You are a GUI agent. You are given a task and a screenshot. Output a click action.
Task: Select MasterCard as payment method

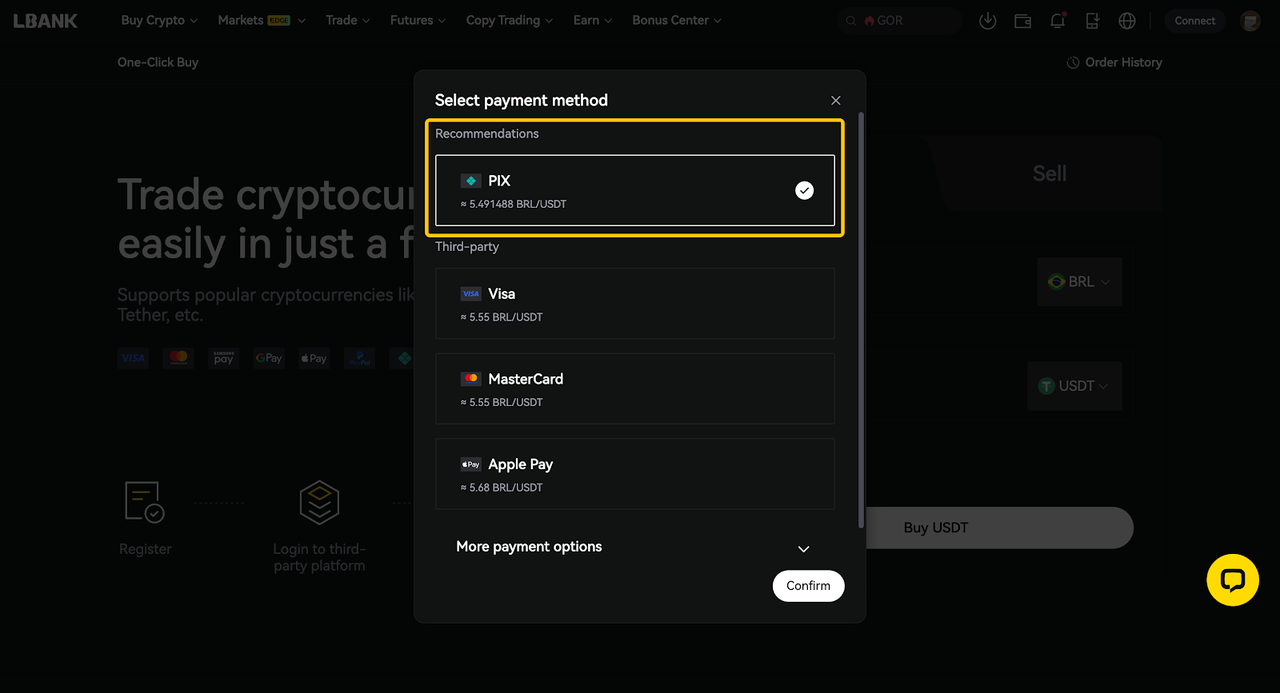(x=635, y=389)
